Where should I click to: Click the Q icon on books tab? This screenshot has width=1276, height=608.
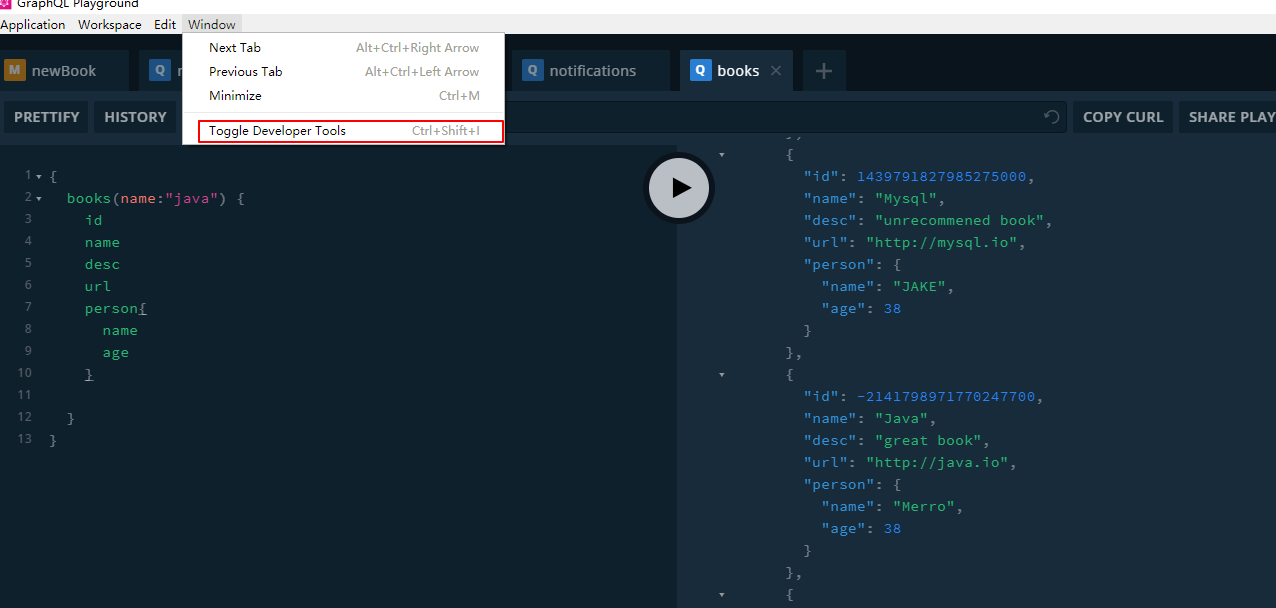700,71
